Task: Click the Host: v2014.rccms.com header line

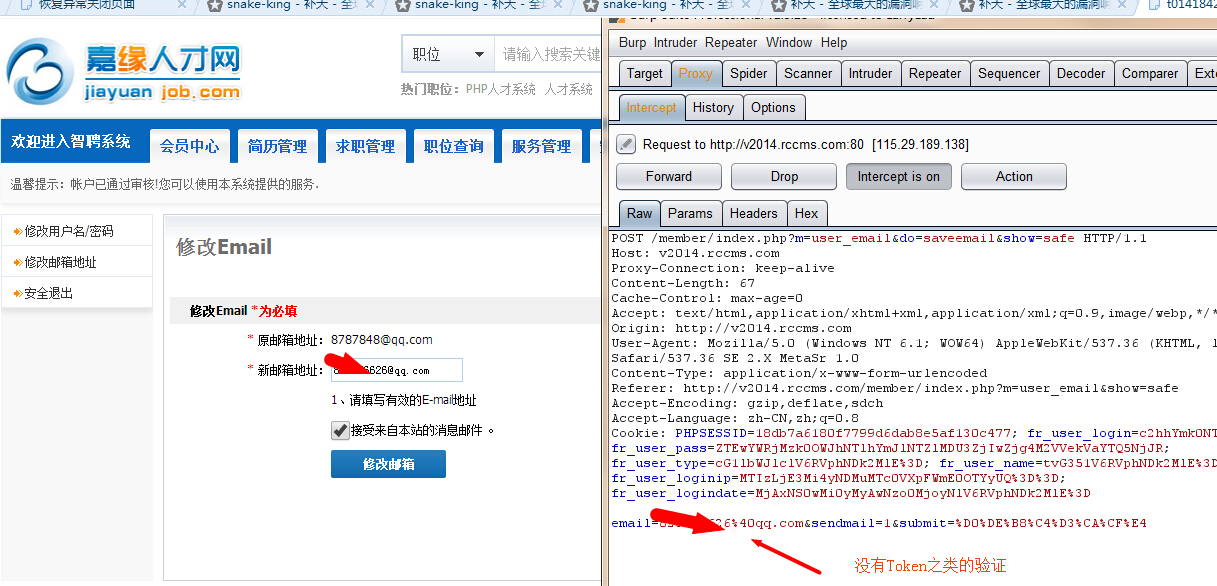Action: click(695, 253)
